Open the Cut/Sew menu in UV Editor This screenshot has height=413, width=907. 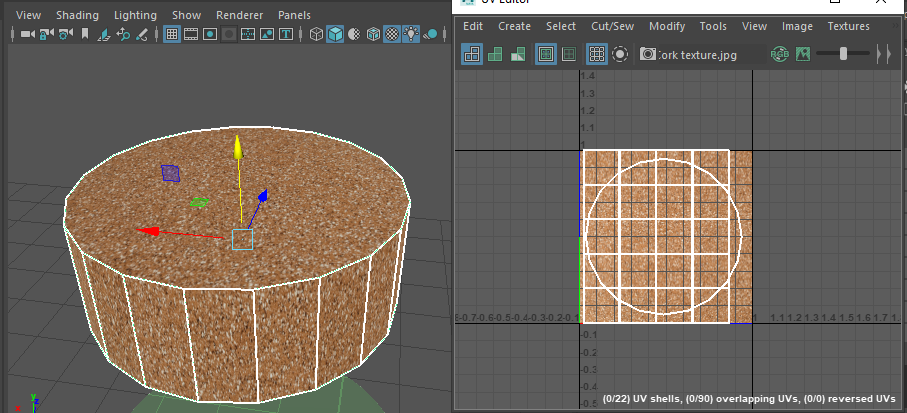click(x=612, y=26)
